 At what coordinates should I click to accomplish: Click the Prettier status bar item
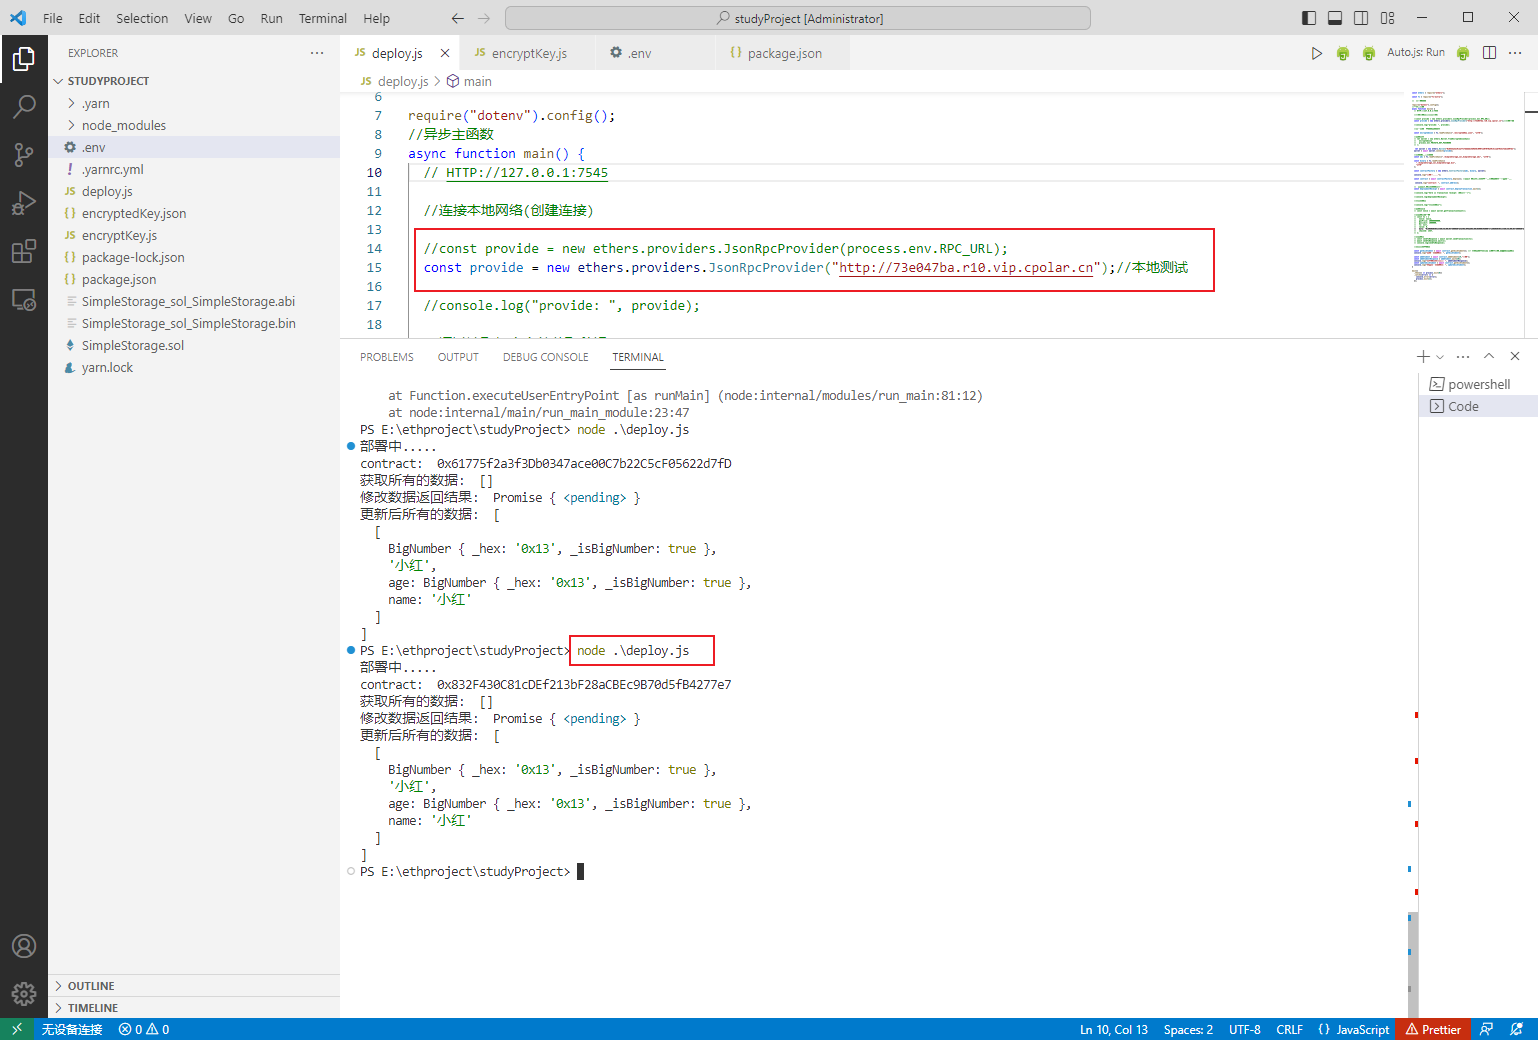1434,1029
